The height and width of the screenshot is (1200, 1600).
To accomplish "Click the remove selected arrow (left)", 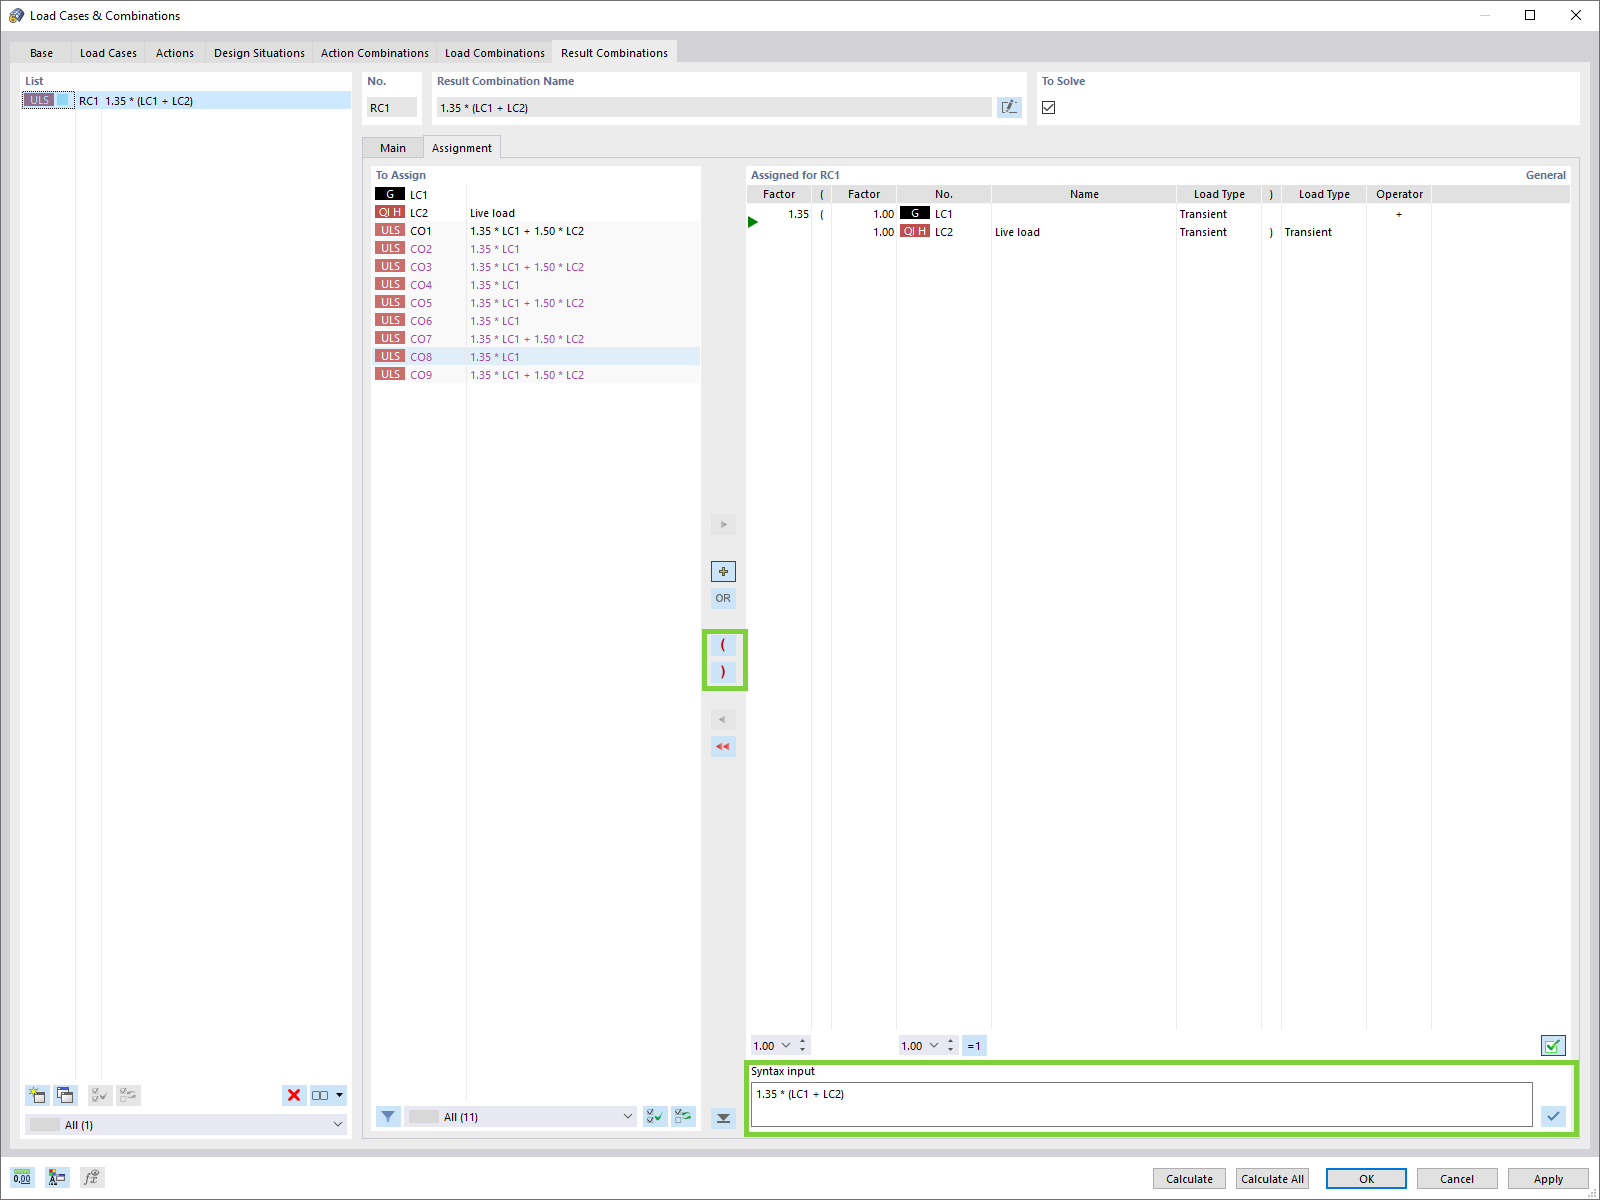I will (x=723, y=719).
